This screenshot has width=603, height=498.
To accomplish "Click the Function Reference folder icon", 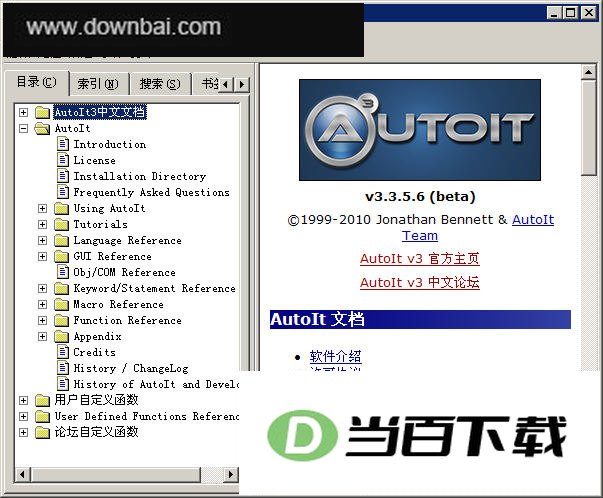I will coord(62,320).
